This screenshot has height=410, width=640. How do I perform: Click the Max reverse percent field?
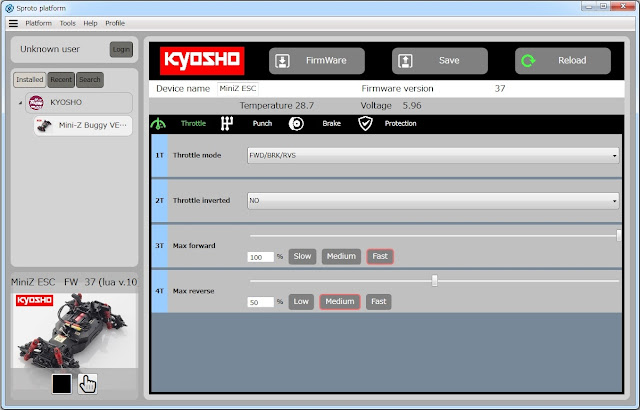(260, 302)
